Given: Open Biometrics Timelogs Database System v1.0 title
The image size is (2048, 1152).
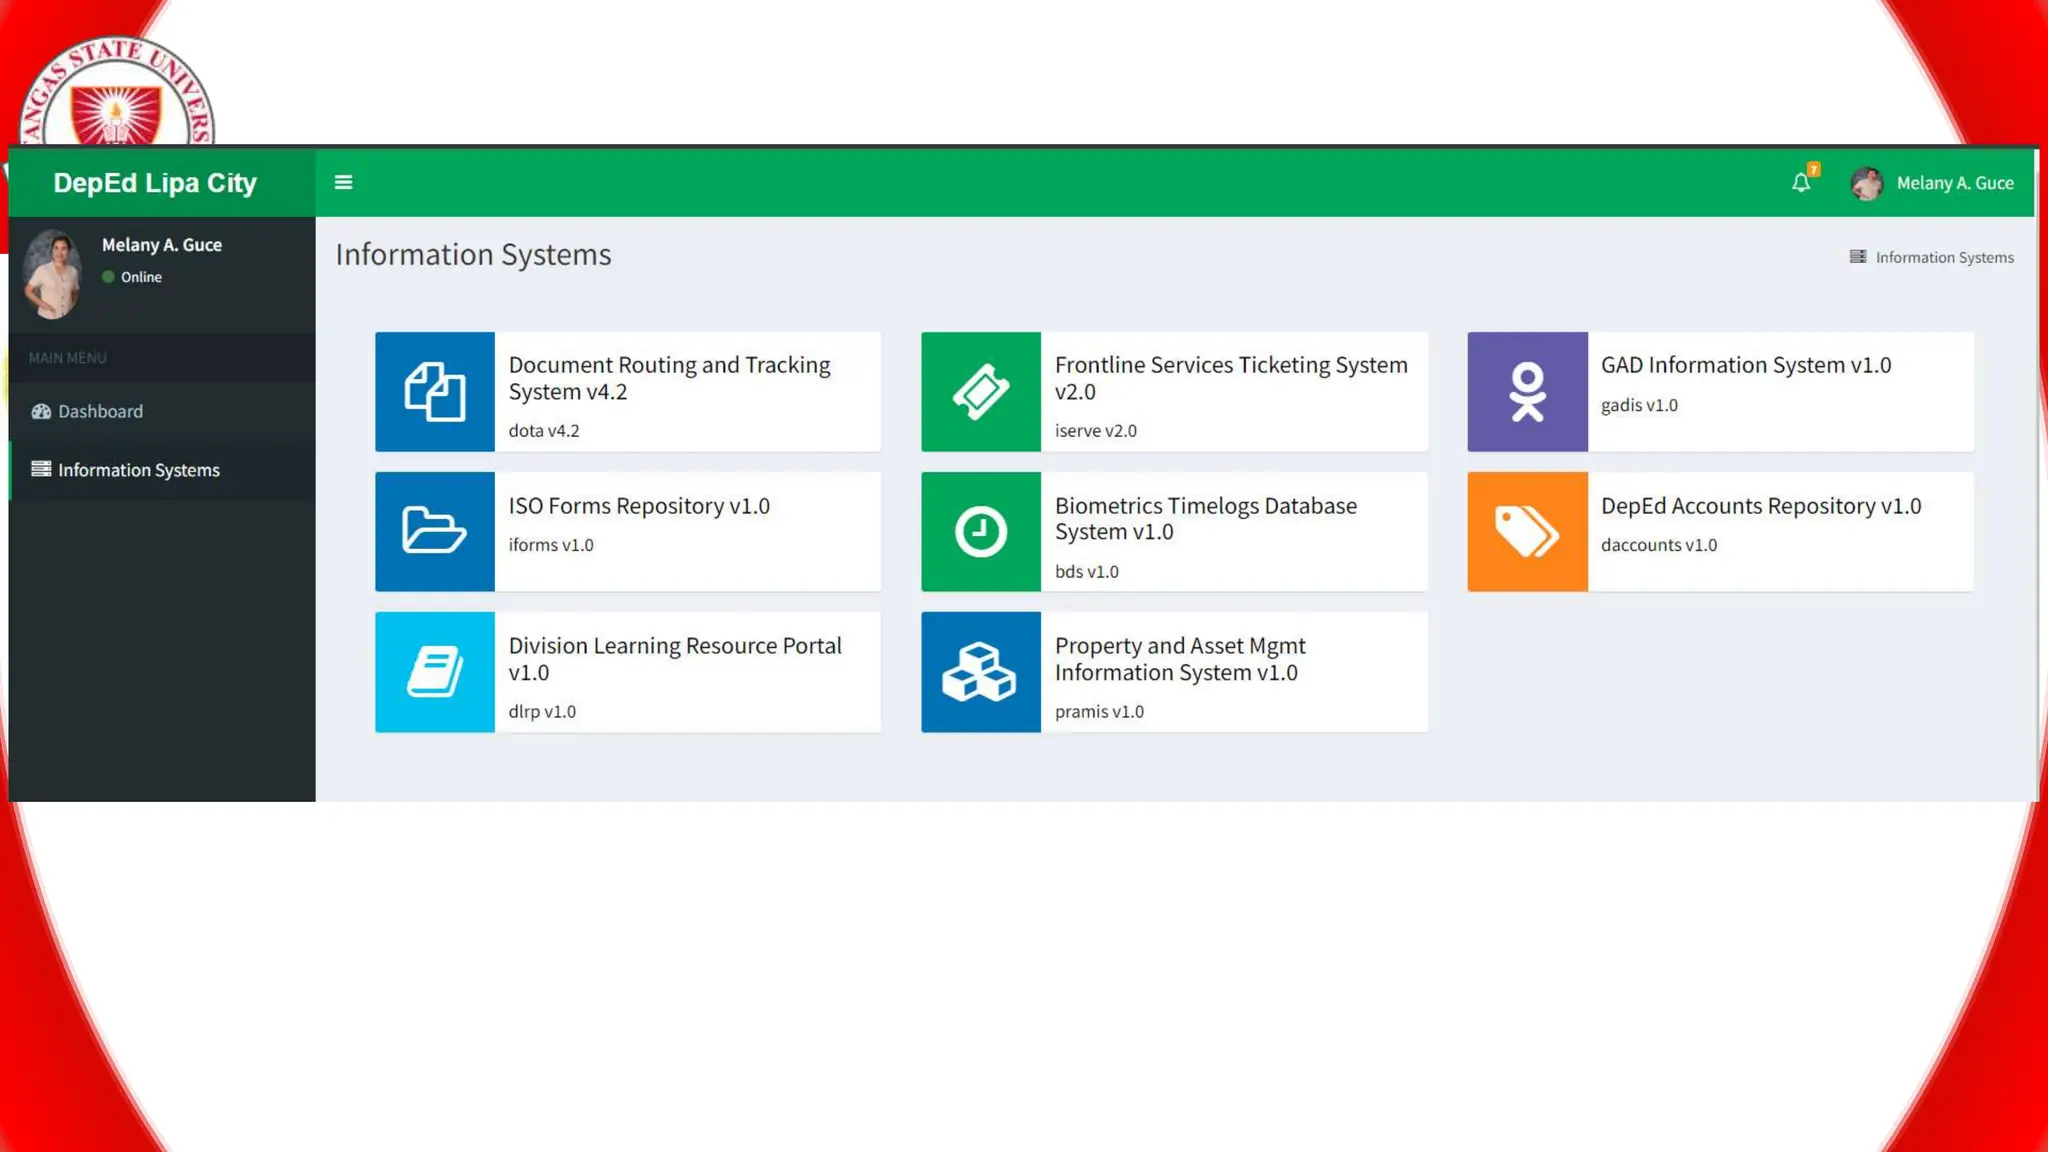Looking at the screenshot, I should point(1205,518).
